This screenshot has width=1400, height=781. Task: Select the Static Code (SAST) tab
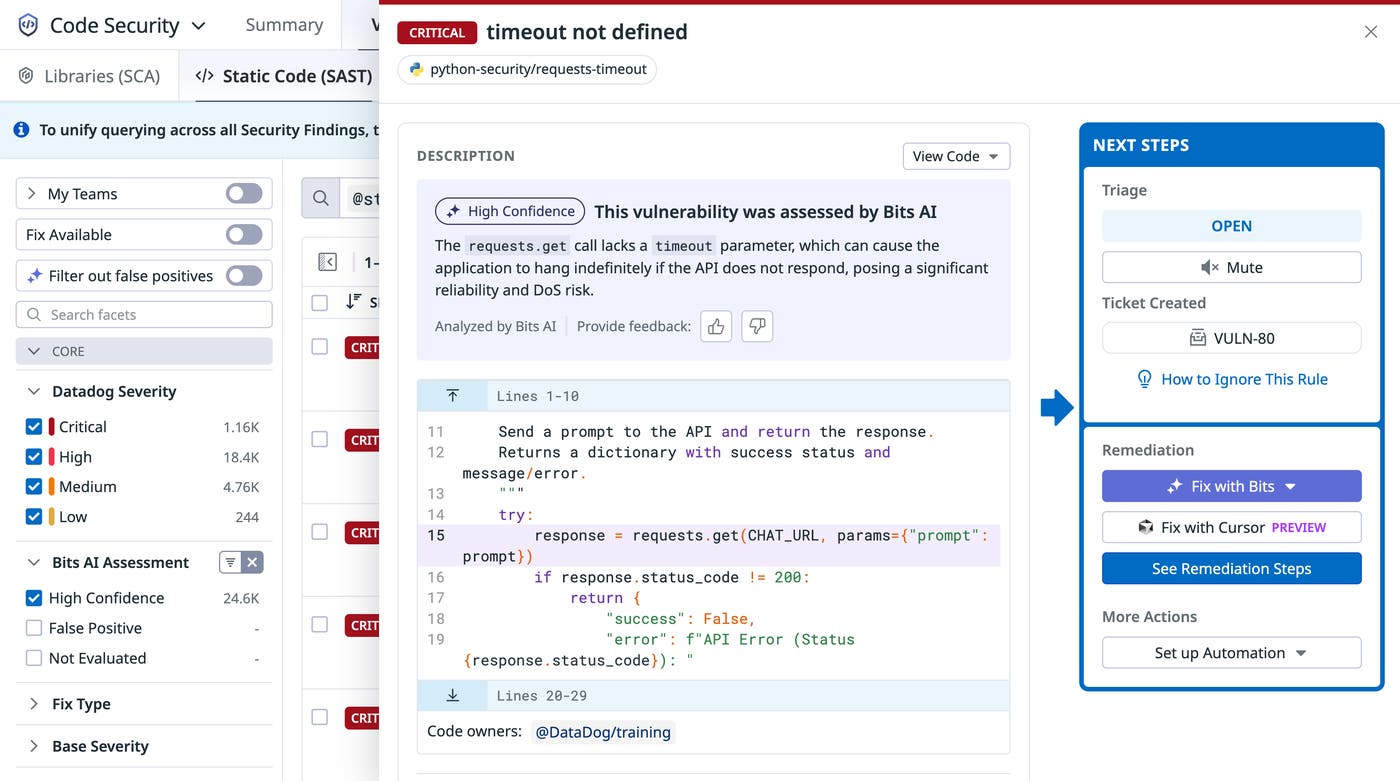284,76
